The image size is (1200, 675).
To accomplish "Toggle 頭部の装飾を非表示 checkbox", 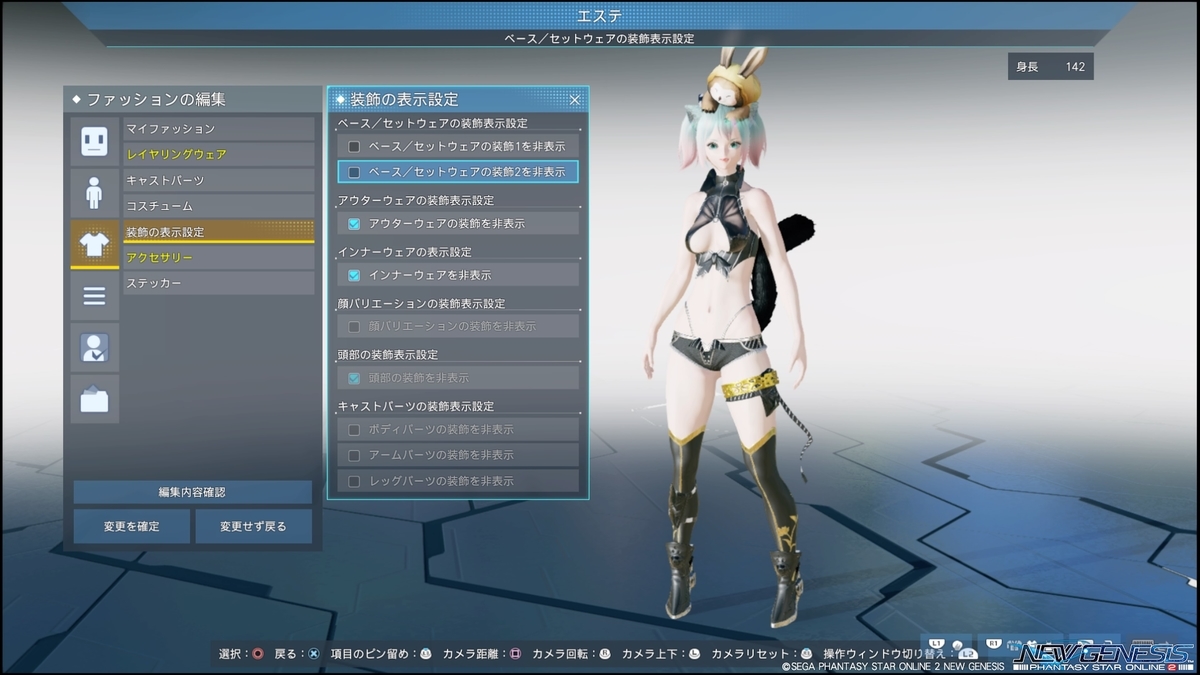I will [354, 378].
